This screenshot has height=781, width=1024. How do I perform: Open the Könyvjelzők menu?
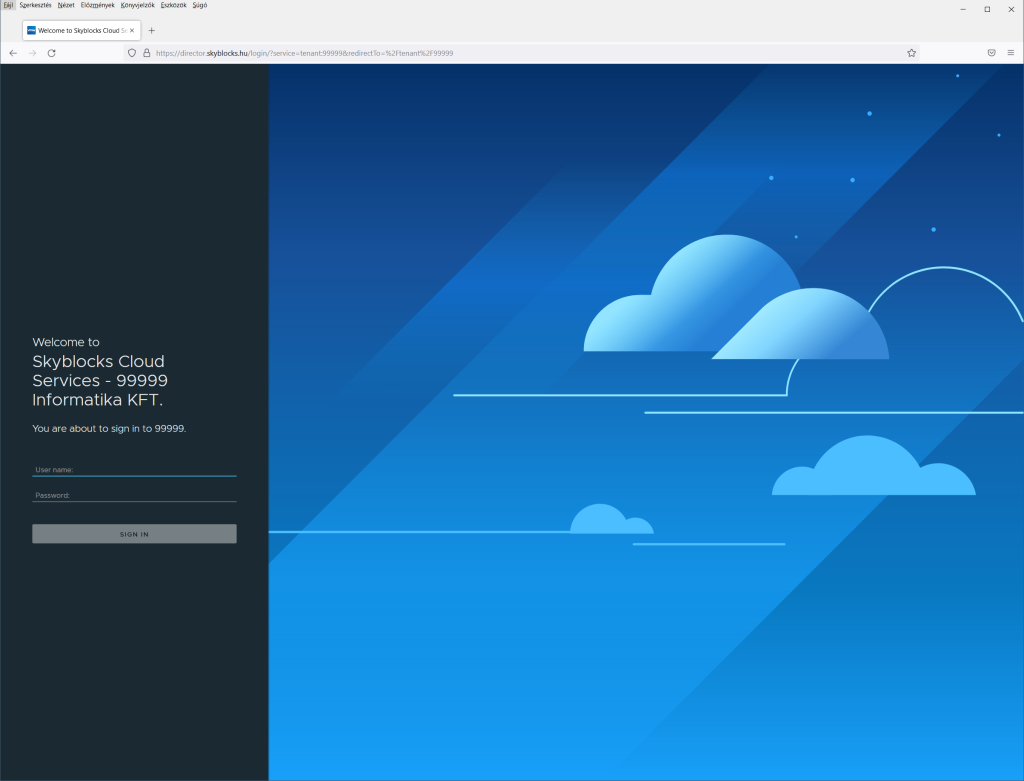[138, 5]
